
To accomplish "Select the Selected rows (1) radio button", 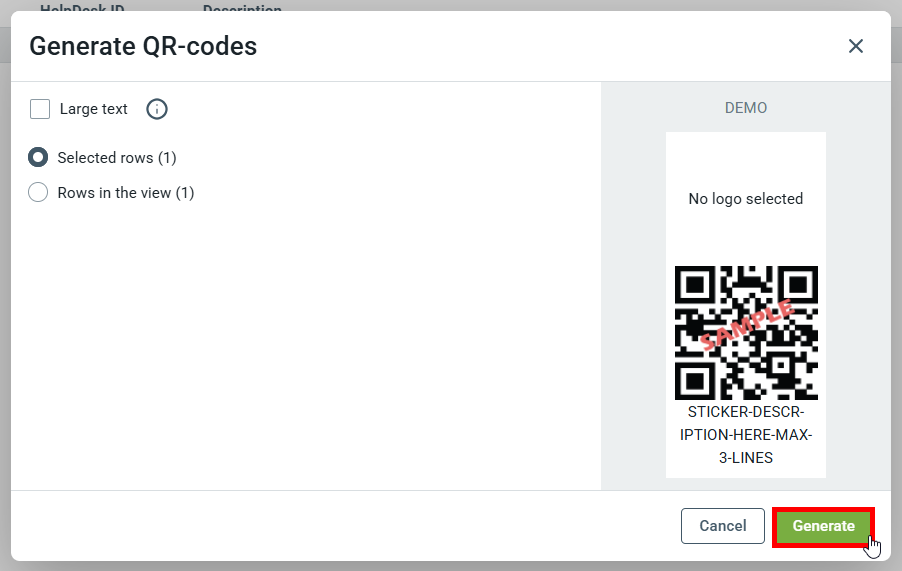I will pos(38,158).
